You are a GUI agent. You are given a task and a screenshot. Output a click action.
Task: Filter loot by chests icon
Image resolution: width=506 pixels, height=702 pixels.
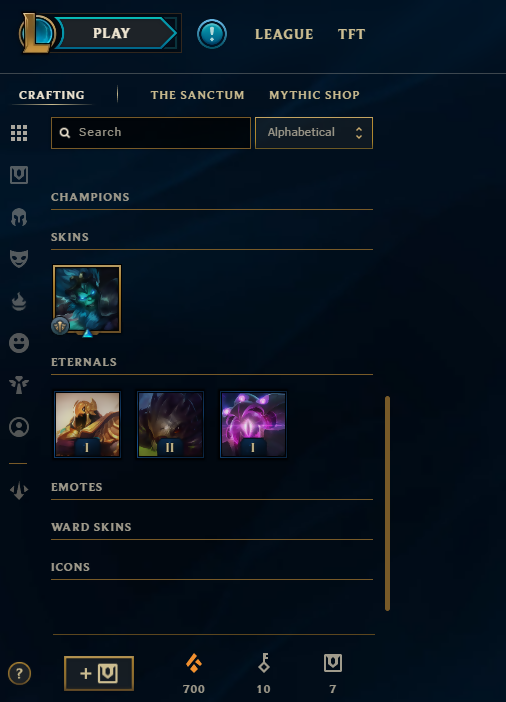click(19, 175)
